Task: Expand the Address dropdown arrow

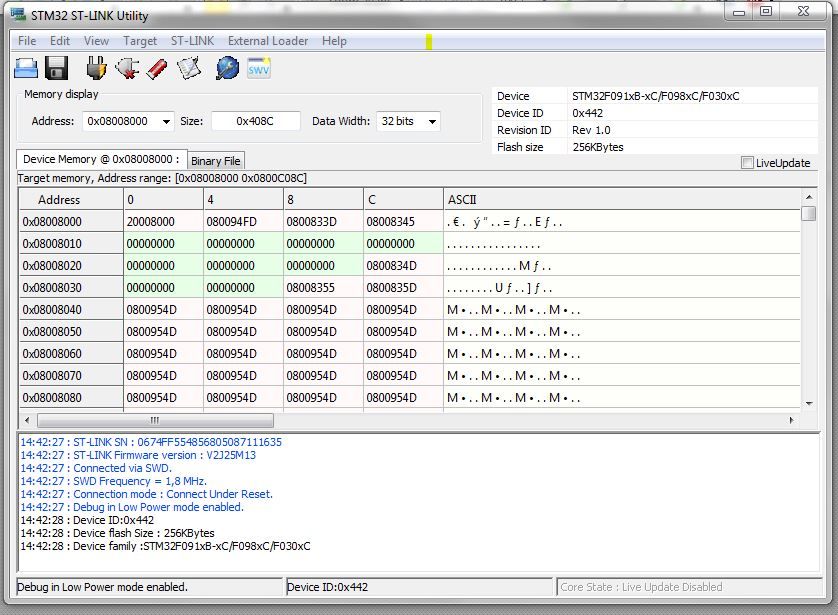Action: point(166,122)
